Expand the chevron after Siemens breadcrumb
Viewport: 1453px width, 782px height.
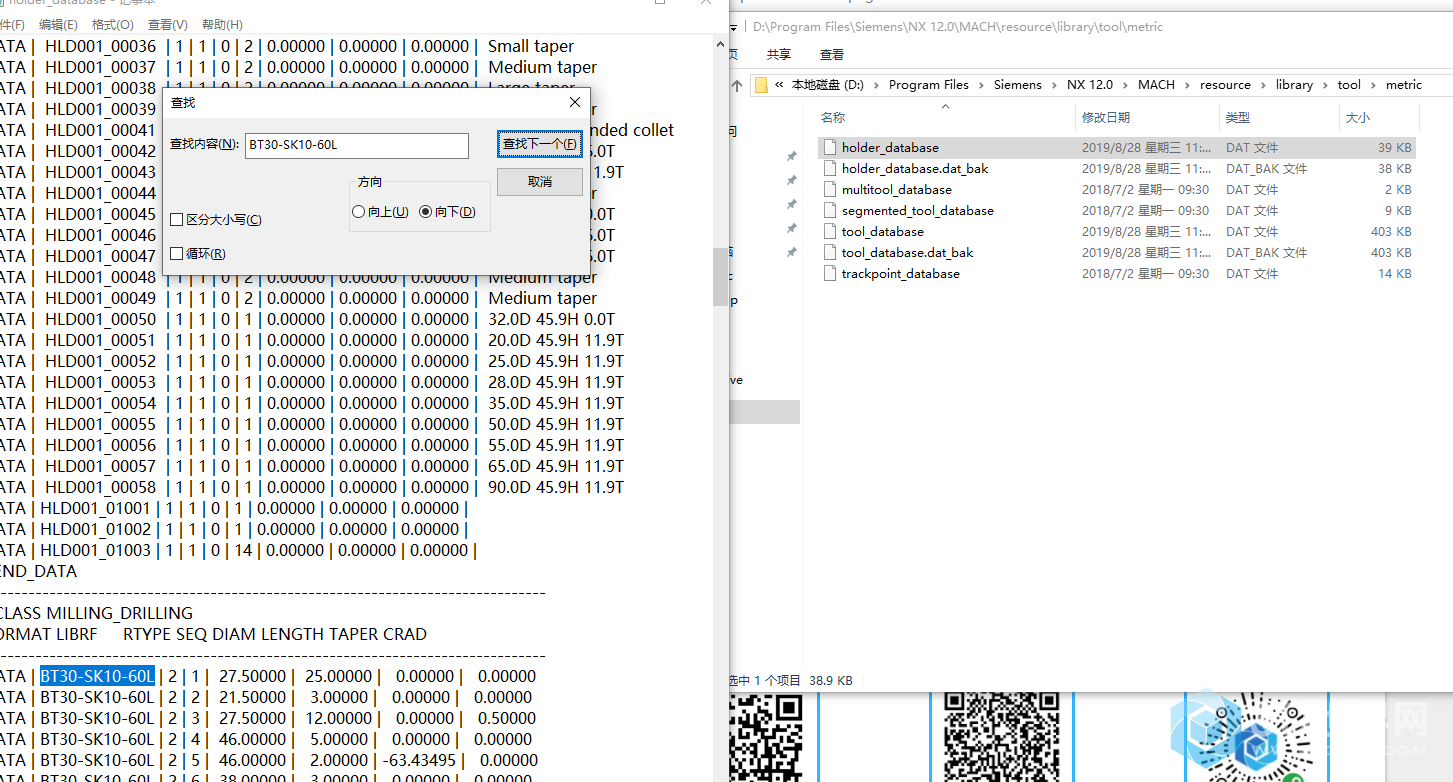[1054, 85]
